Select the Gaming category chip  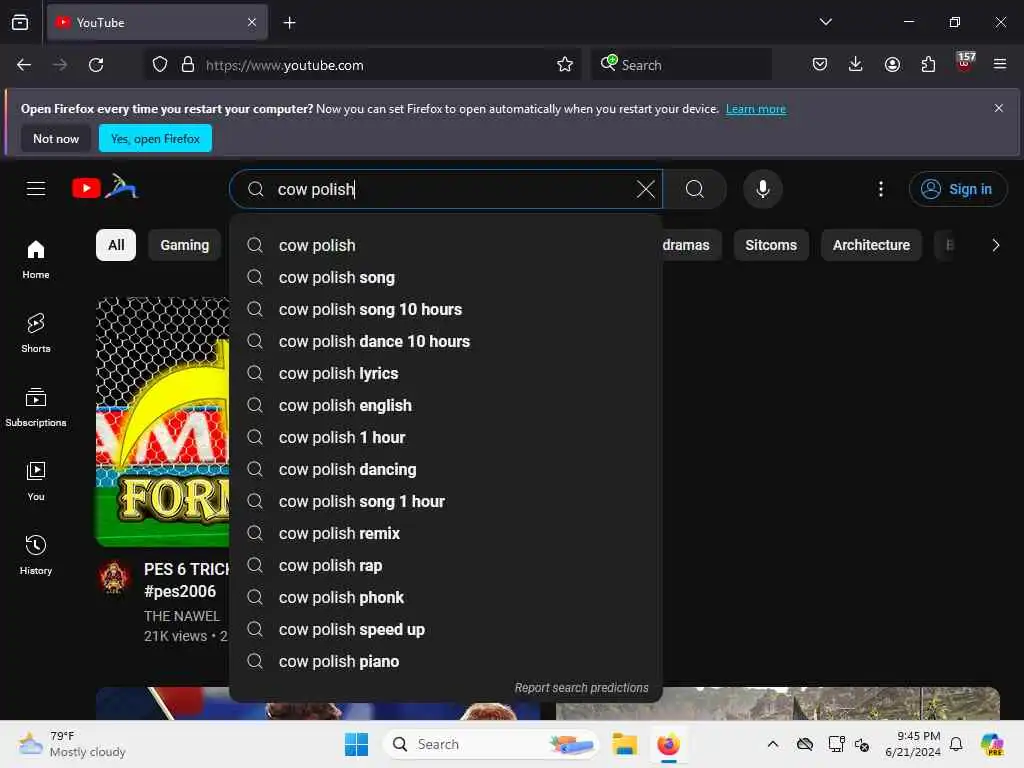tap(185, 245)
